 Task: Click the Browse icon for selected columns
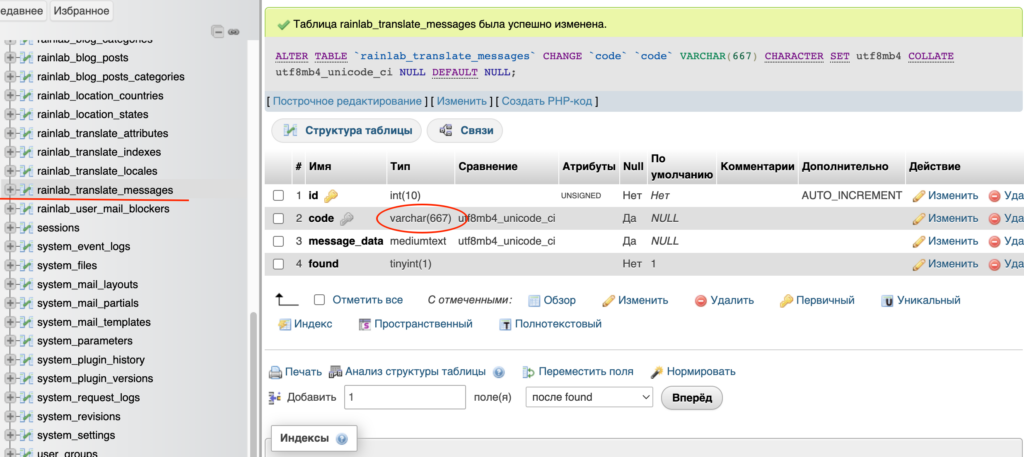tap(534, 300)
